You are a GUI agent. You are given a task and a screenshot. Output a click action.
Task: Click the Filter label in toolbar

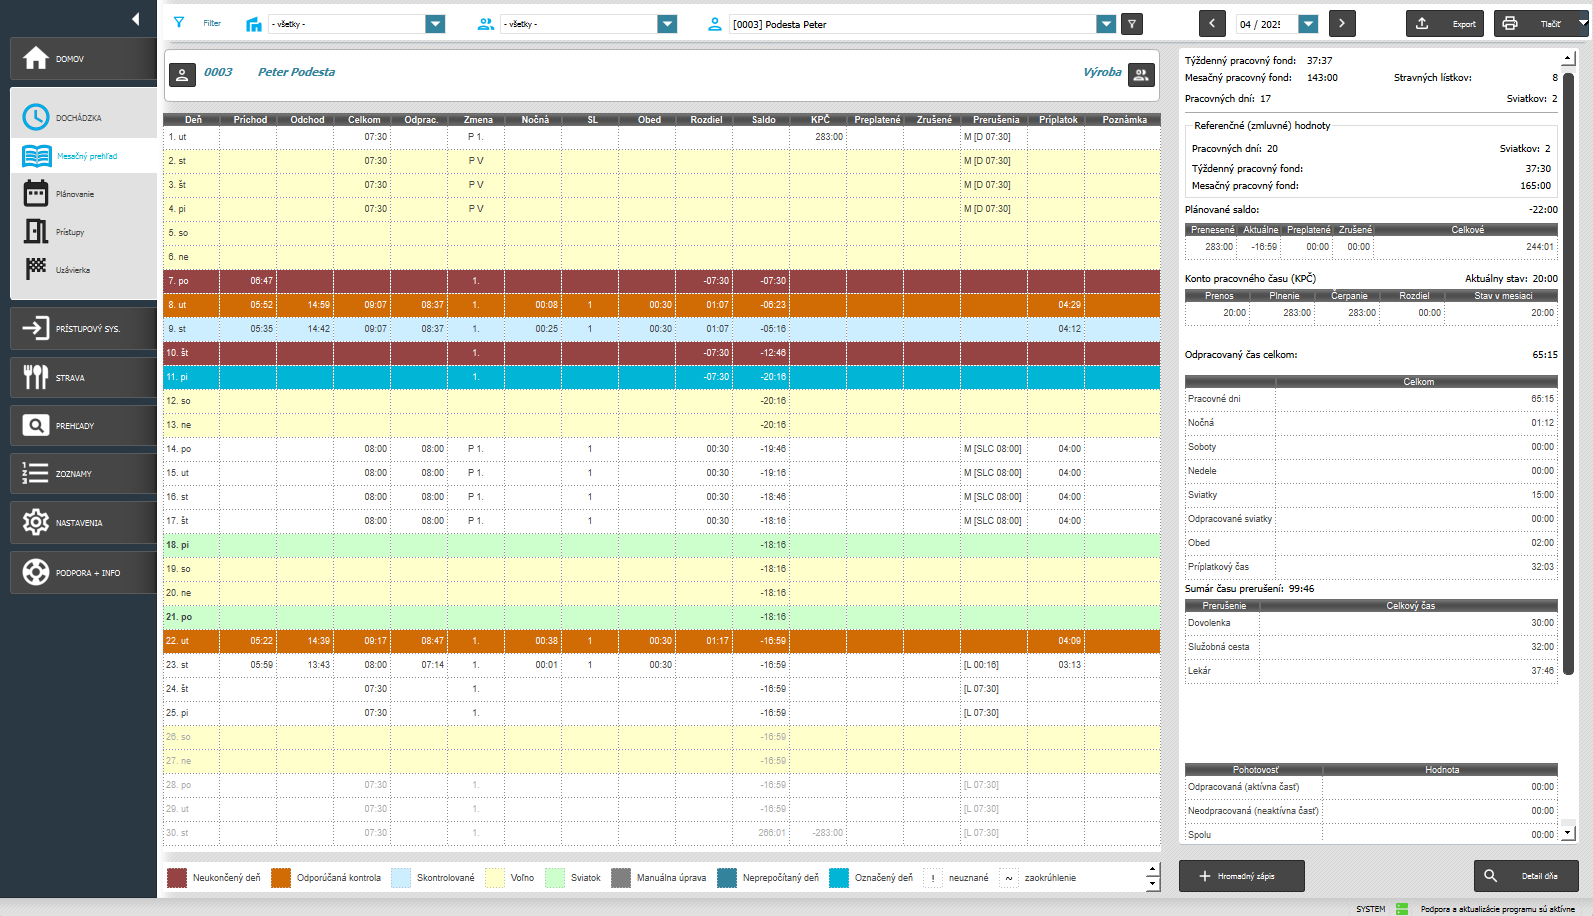212,23
